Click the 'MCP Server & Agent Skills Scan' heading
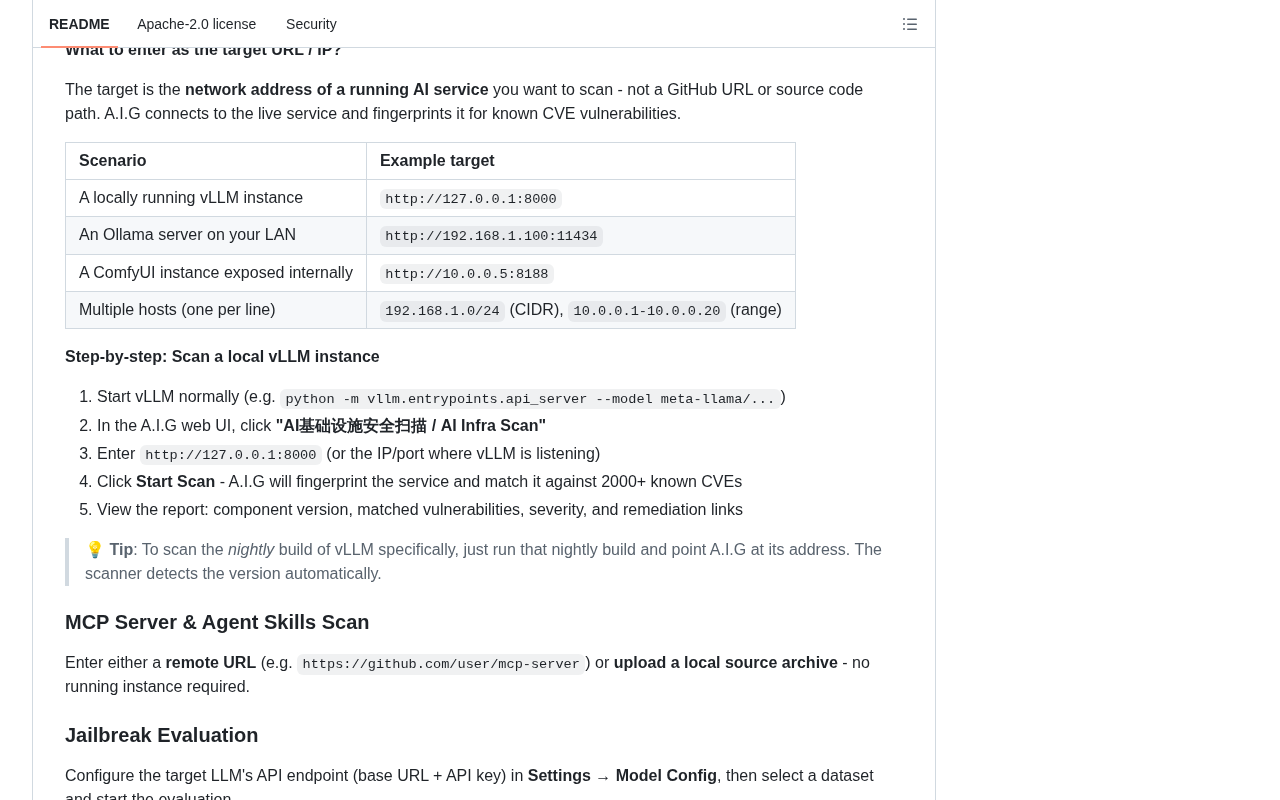Viewport: 1280px width, 800px height. pos(217,622)
